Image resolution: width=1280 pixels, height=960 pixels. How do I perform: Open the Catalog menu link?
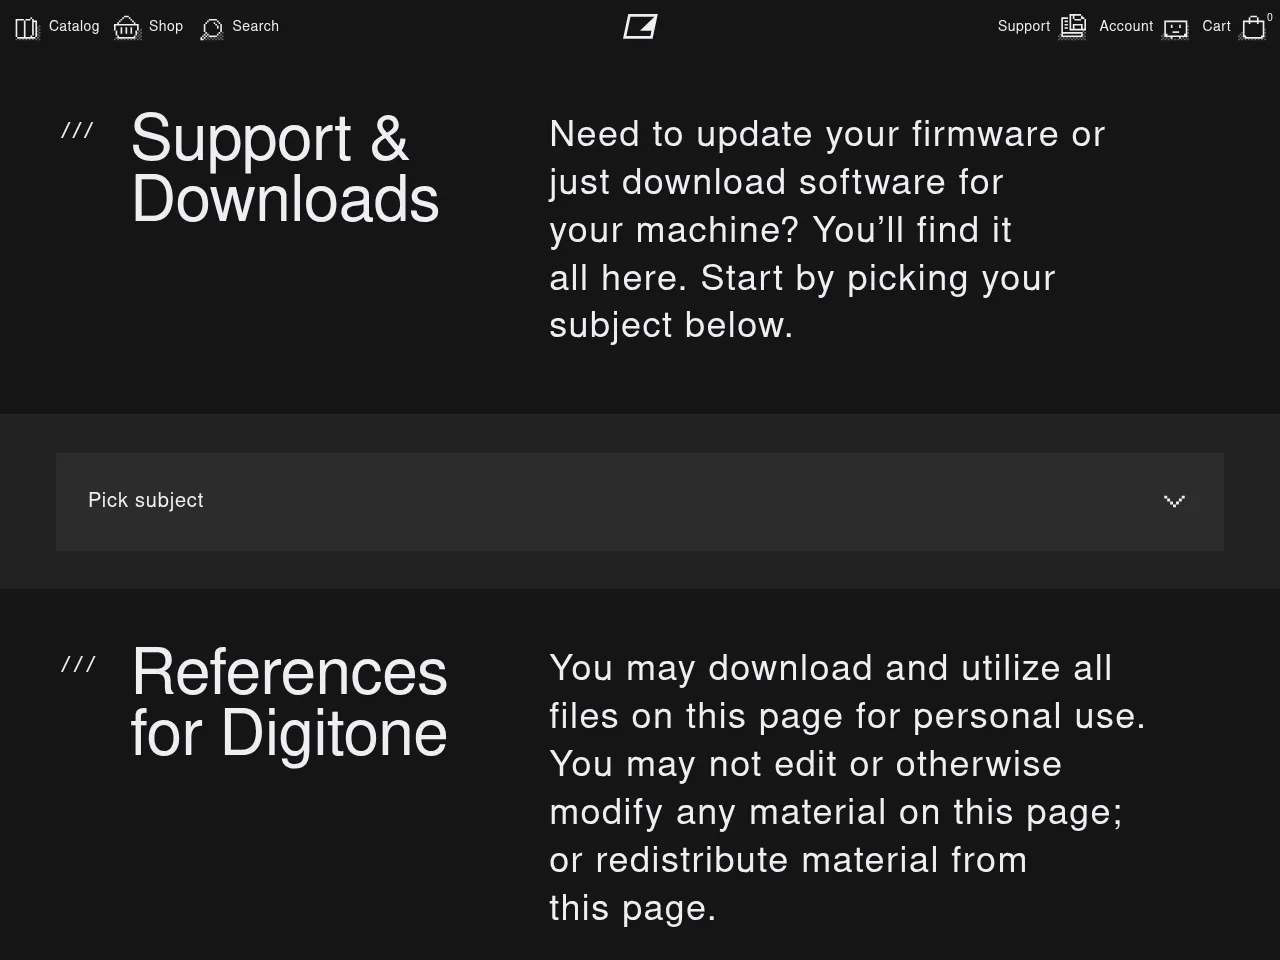coord(74,26)
